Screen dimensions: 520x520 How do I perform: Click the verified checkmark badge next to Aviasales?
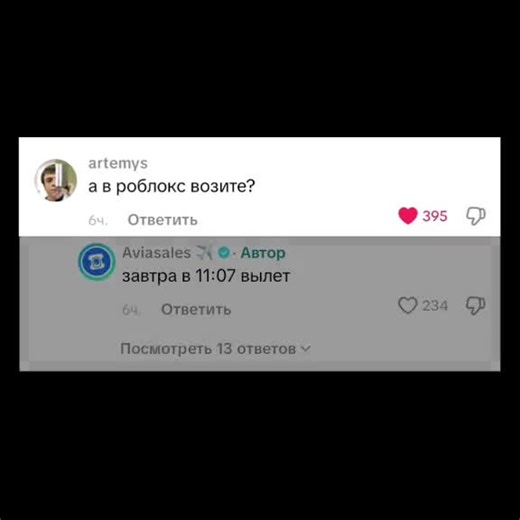(x=224, y=253)
